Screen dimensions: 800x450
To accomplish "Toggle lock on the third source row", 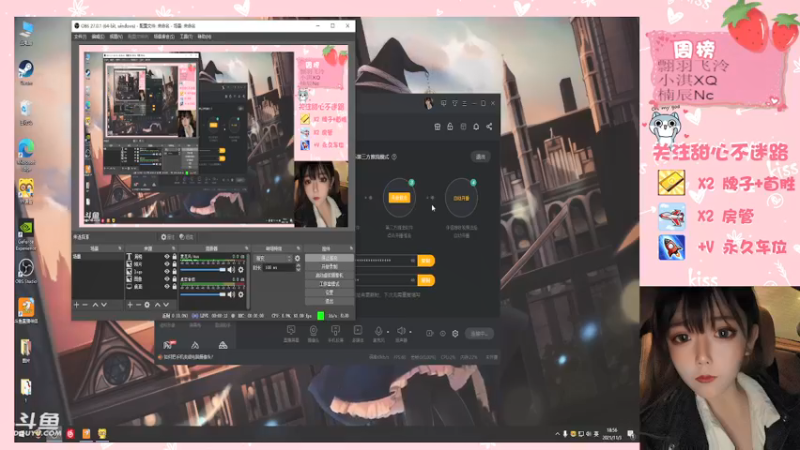I will click(x=174, y=271).
